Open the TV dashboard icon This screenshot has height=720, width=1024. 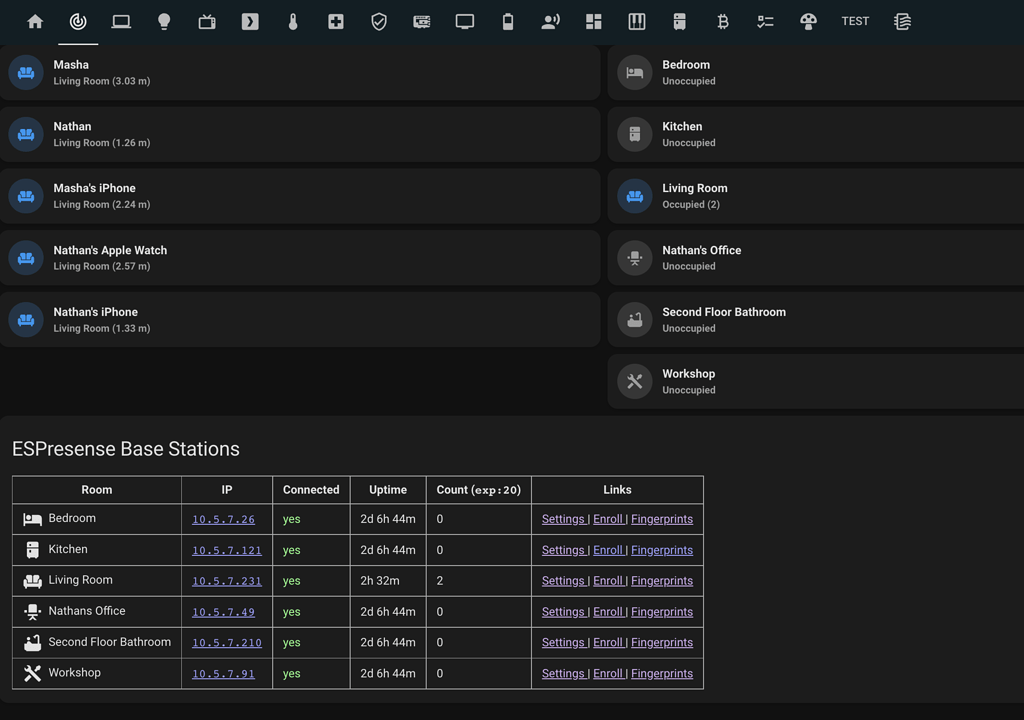207,21
